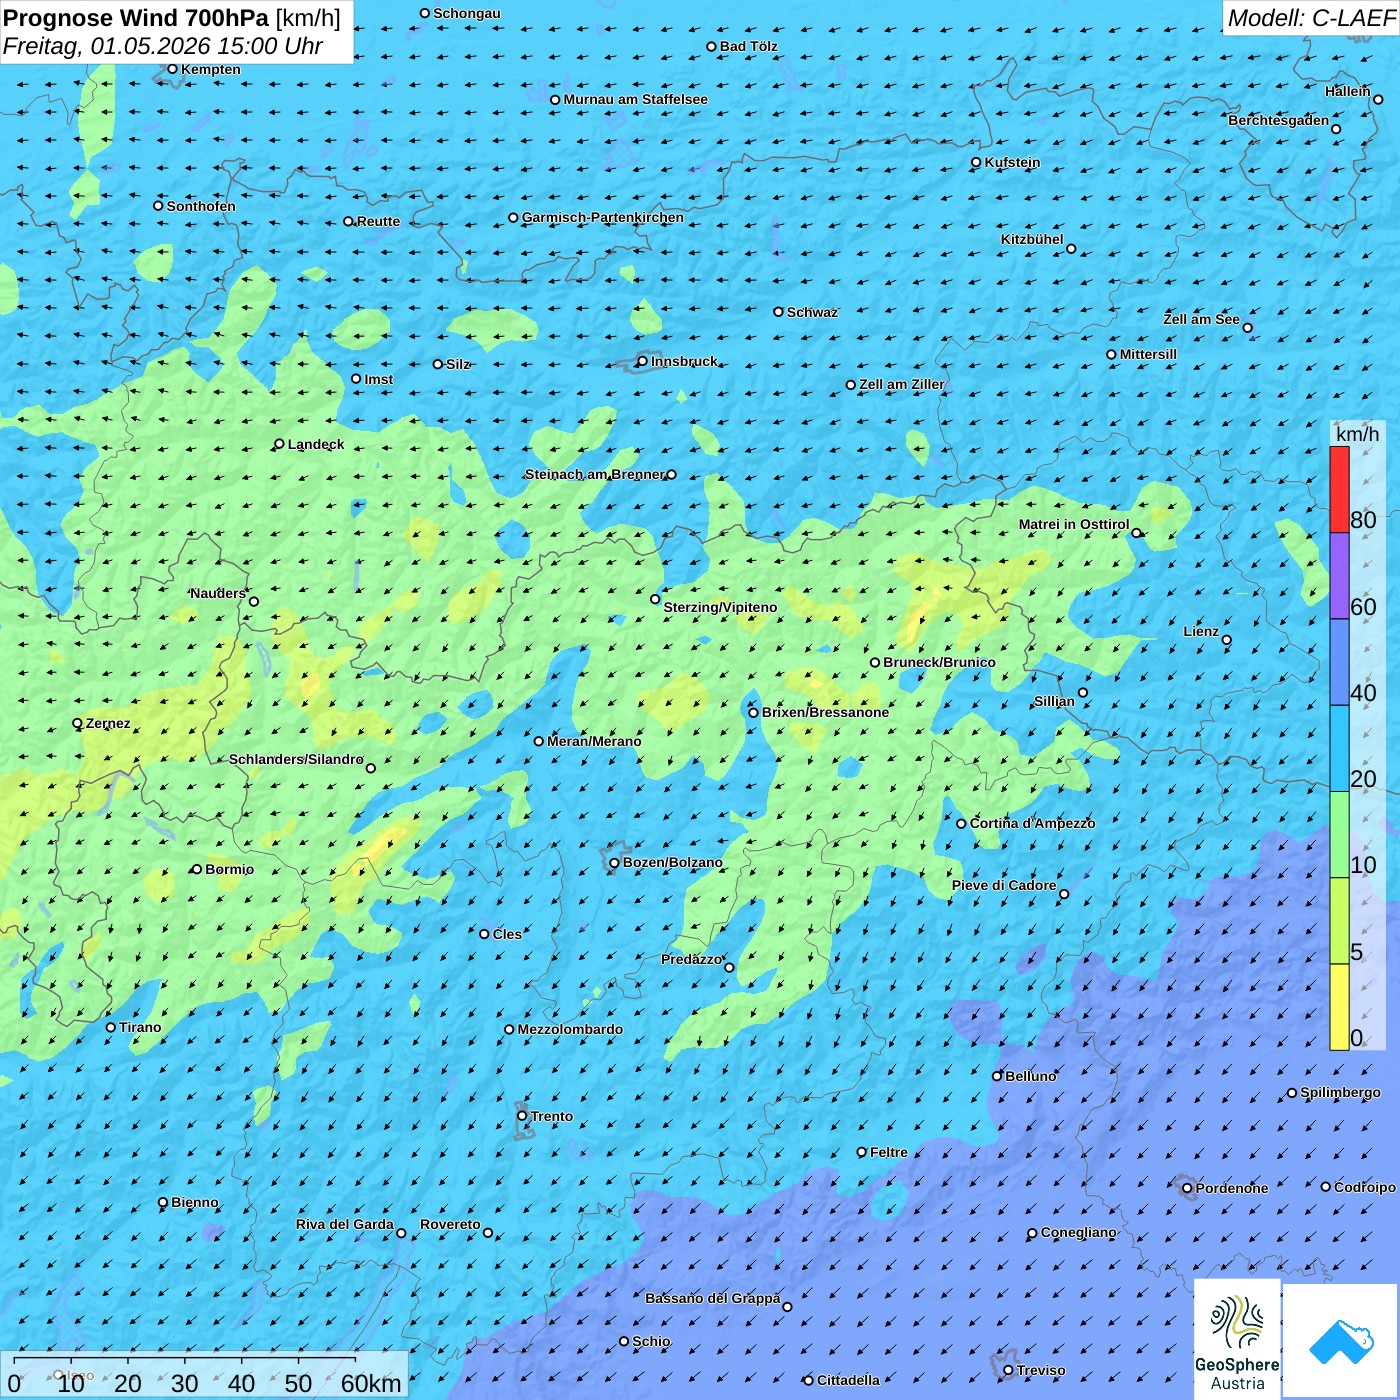Click the GeoSphere Austria logo

pos(1237,1338)
